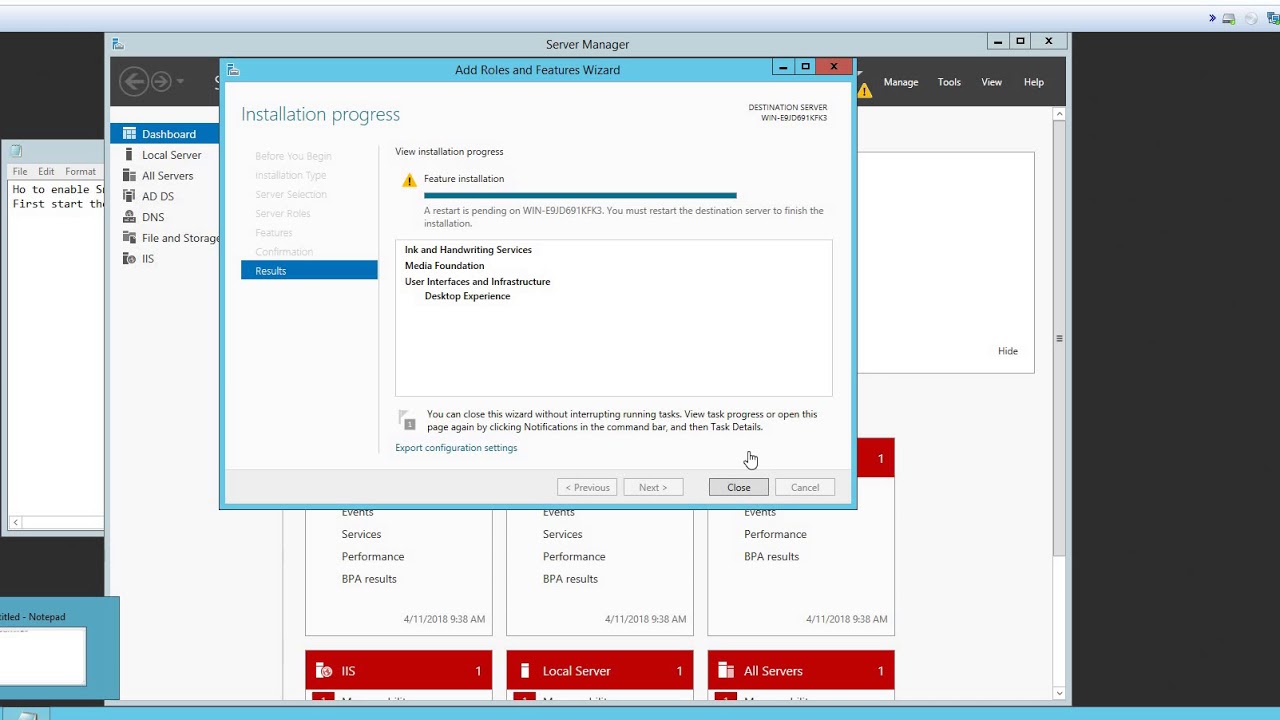Click Server Manager forward arrow button
This screenshot has height=720, width=1280.
click(161, 81)
